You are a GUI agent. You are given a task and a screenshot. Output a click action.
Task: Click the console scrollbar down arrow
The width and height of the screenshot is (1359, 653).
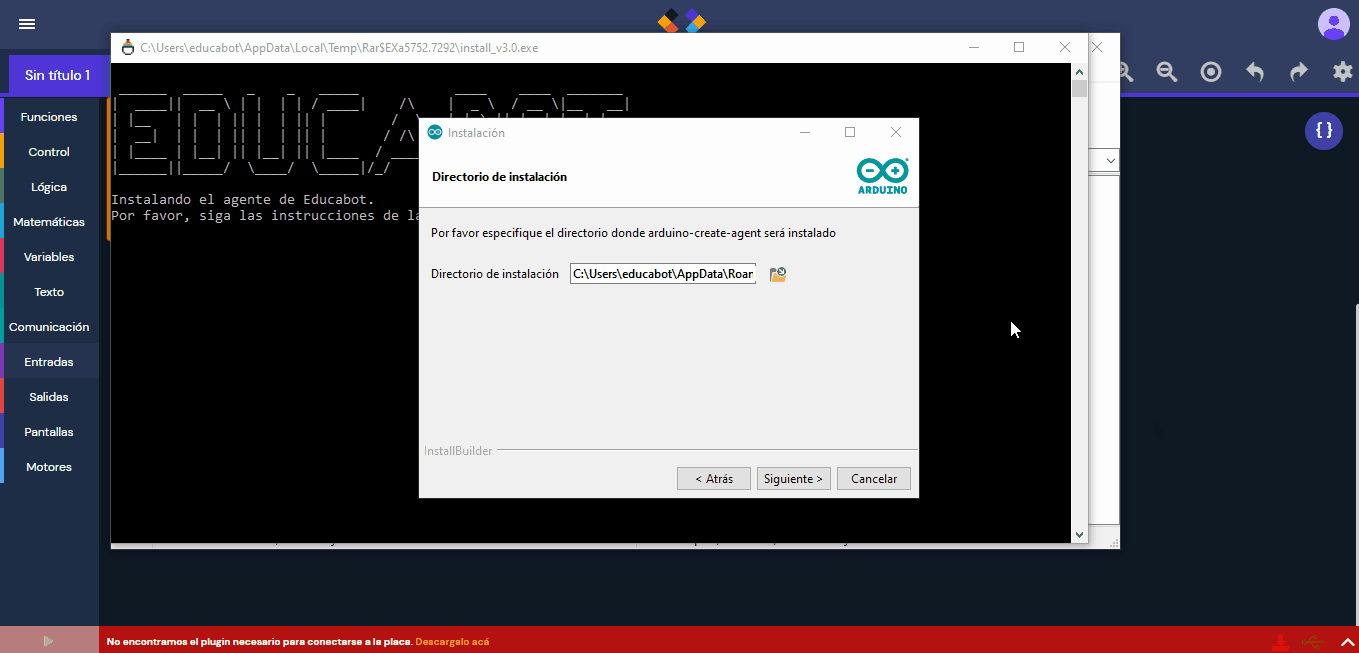coord(1079,535)
